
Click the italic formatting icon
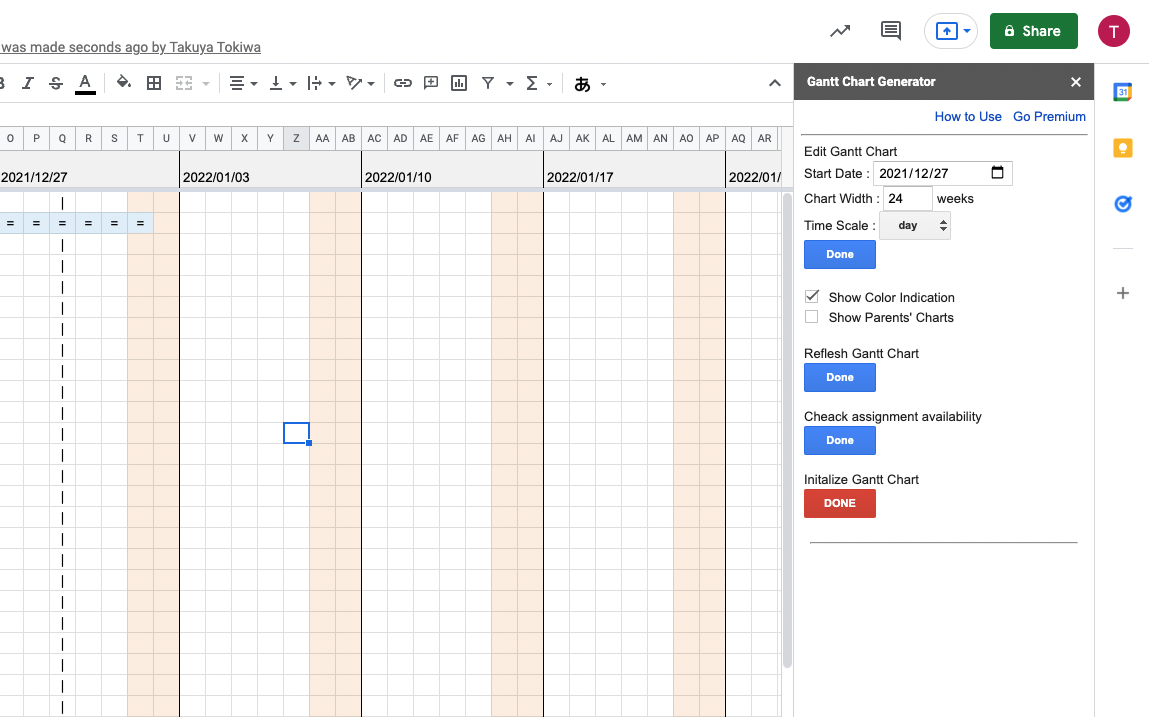[28, 83]
